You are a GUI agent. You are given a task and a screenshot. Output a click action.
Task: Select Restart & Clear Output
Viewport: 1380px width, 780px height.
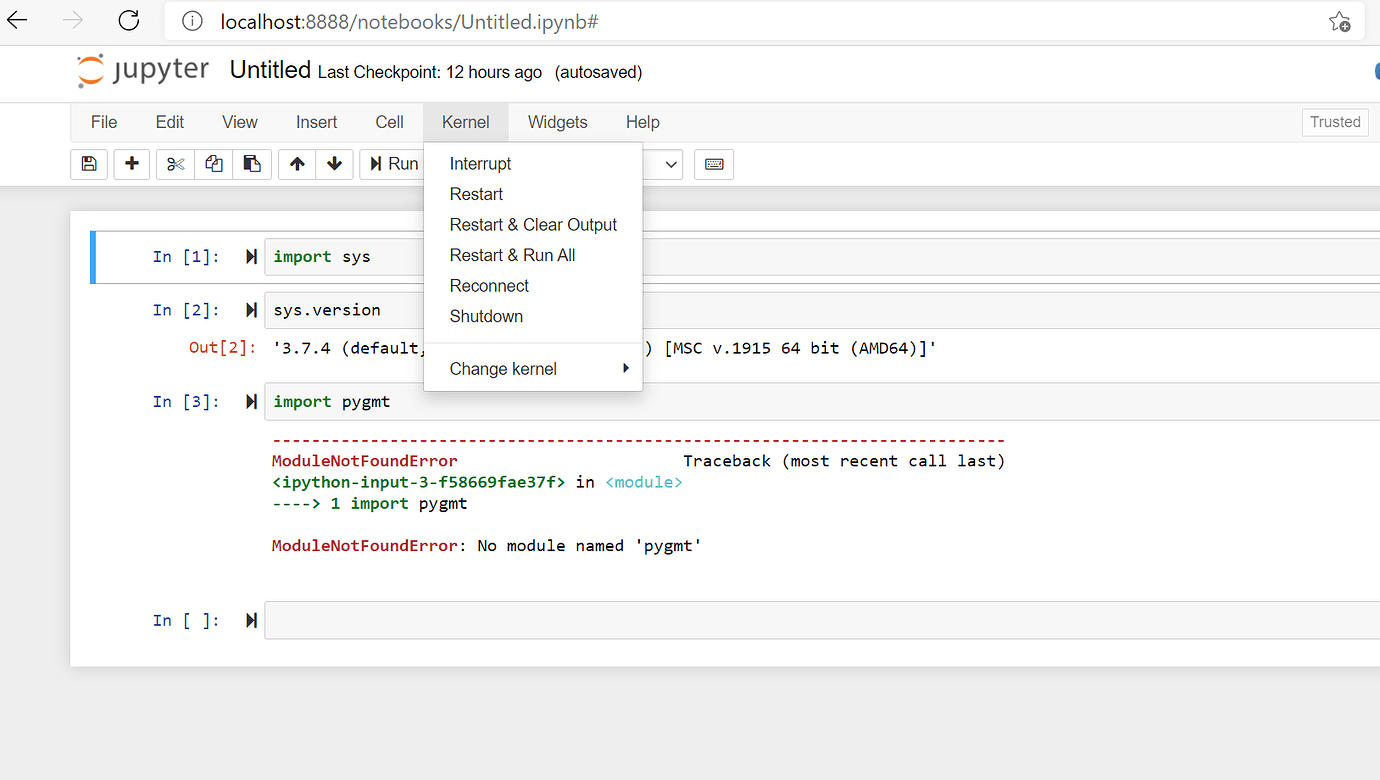click(x=533, y=224)
